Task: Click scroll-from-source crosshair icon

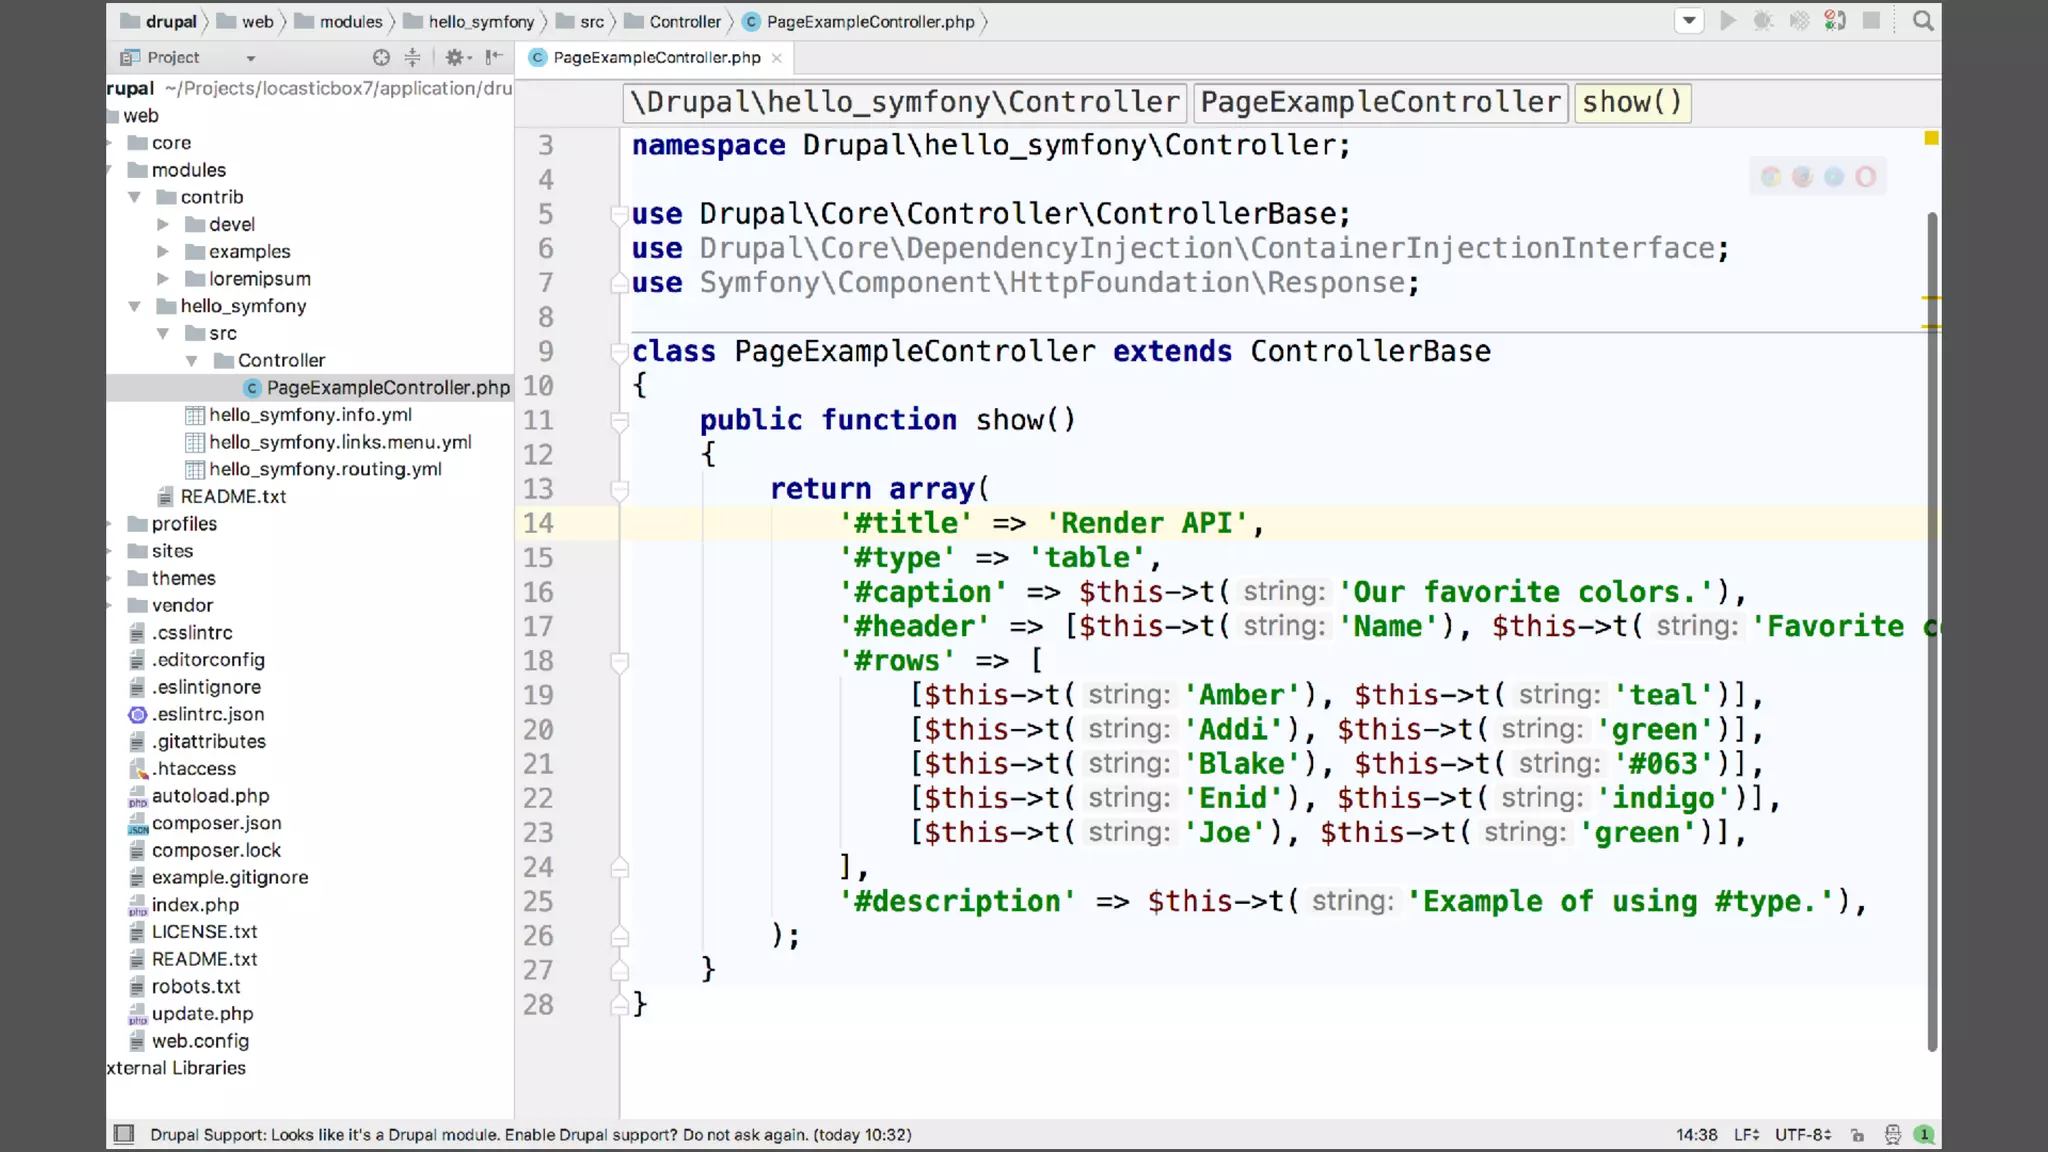Action: click(x=381, y=58)
